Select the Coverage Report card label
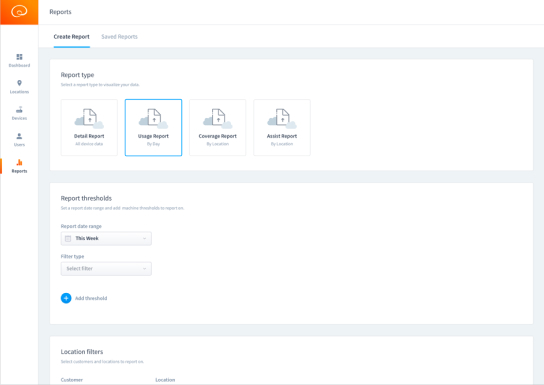Image resolution: width=544 pixels, height=385 pixels. point(218,136)
